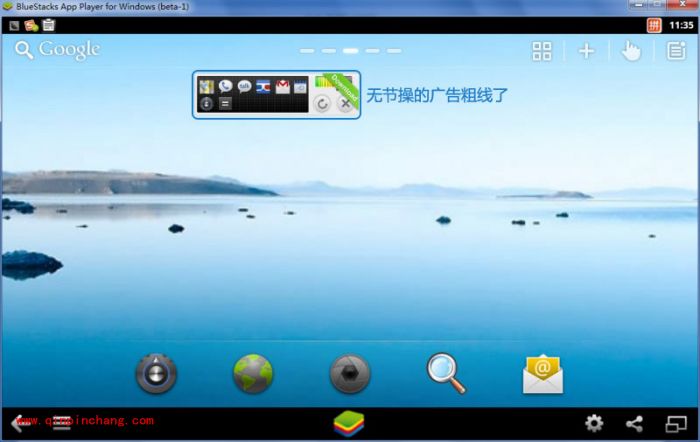Screen dimensions: 700x442
Task: Click the BlueStacks logo home button
Action: [x=350, y=424]
